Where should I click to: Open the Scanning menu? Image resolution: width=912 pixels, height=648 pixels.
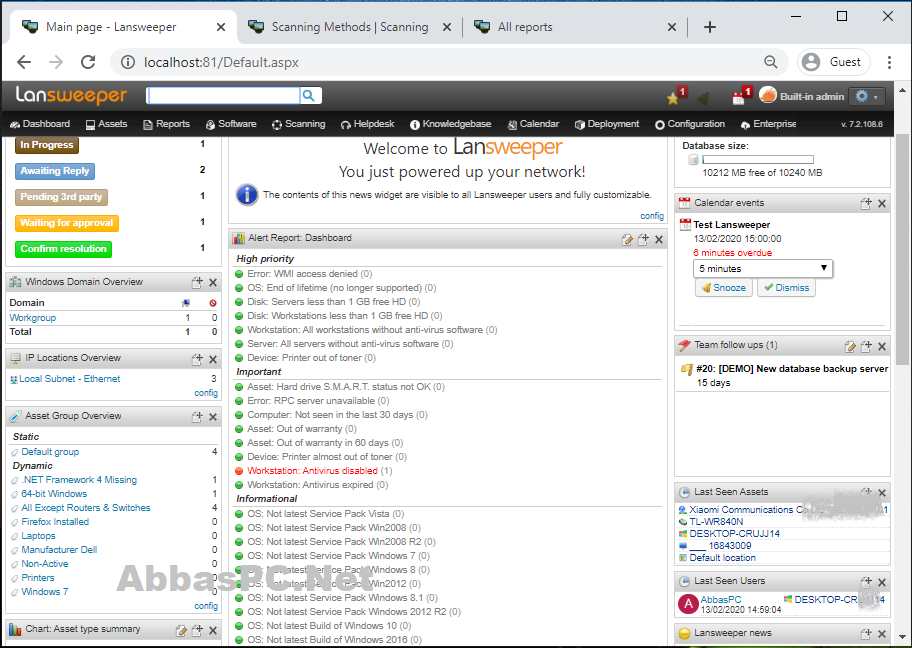tap(298, 124)
